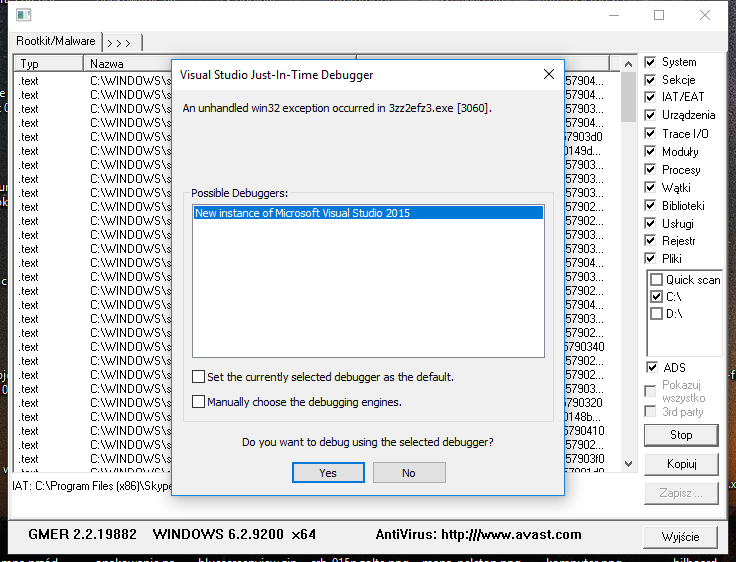Open the Rootkit/Malware tab
The width and height of the screenshot is (736, 562).
click(55, 41)
